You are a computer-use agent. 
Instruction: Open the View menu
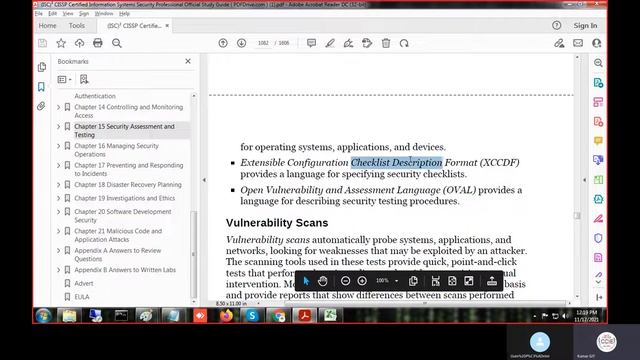[x=68, y=13]
